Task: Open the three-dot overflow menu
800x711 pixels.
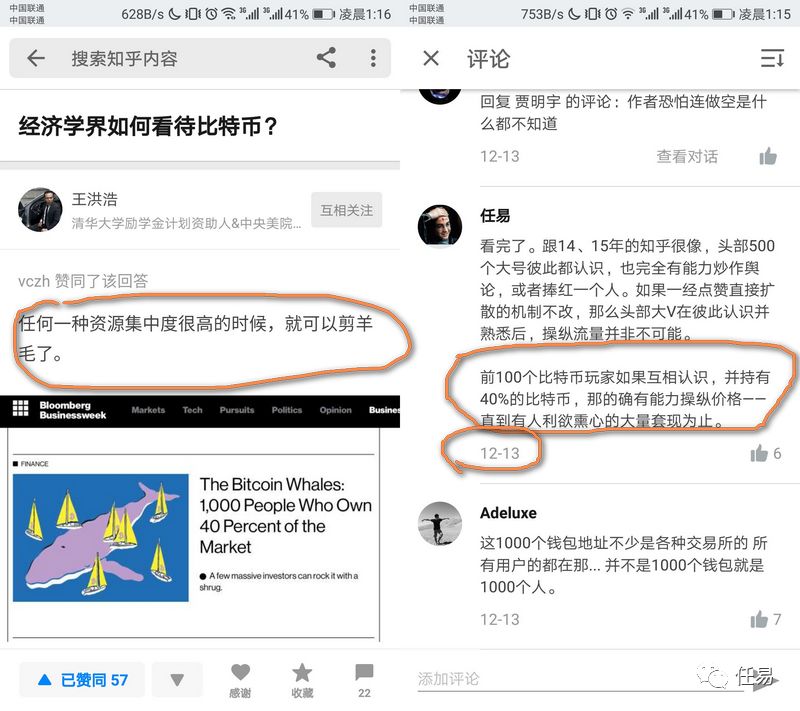Action: 373,58
